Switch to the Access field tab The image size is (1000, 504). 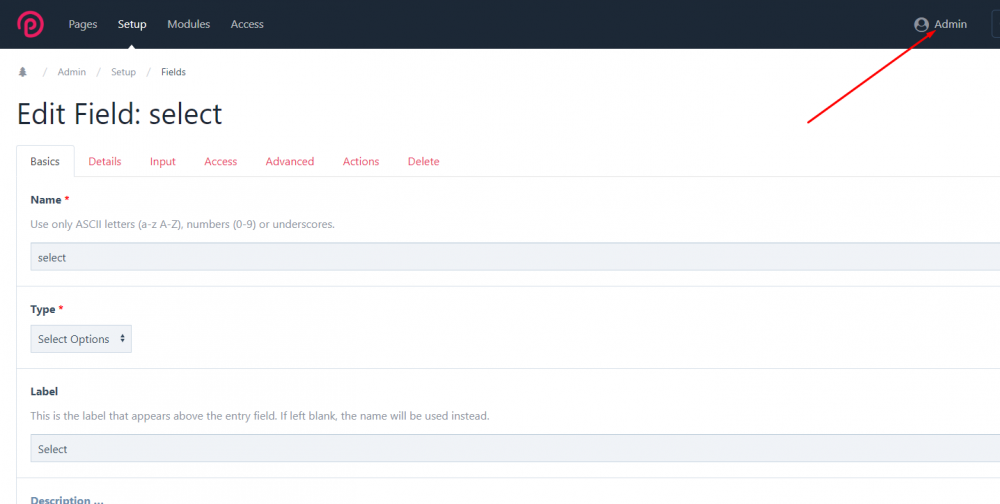(221, 161)
